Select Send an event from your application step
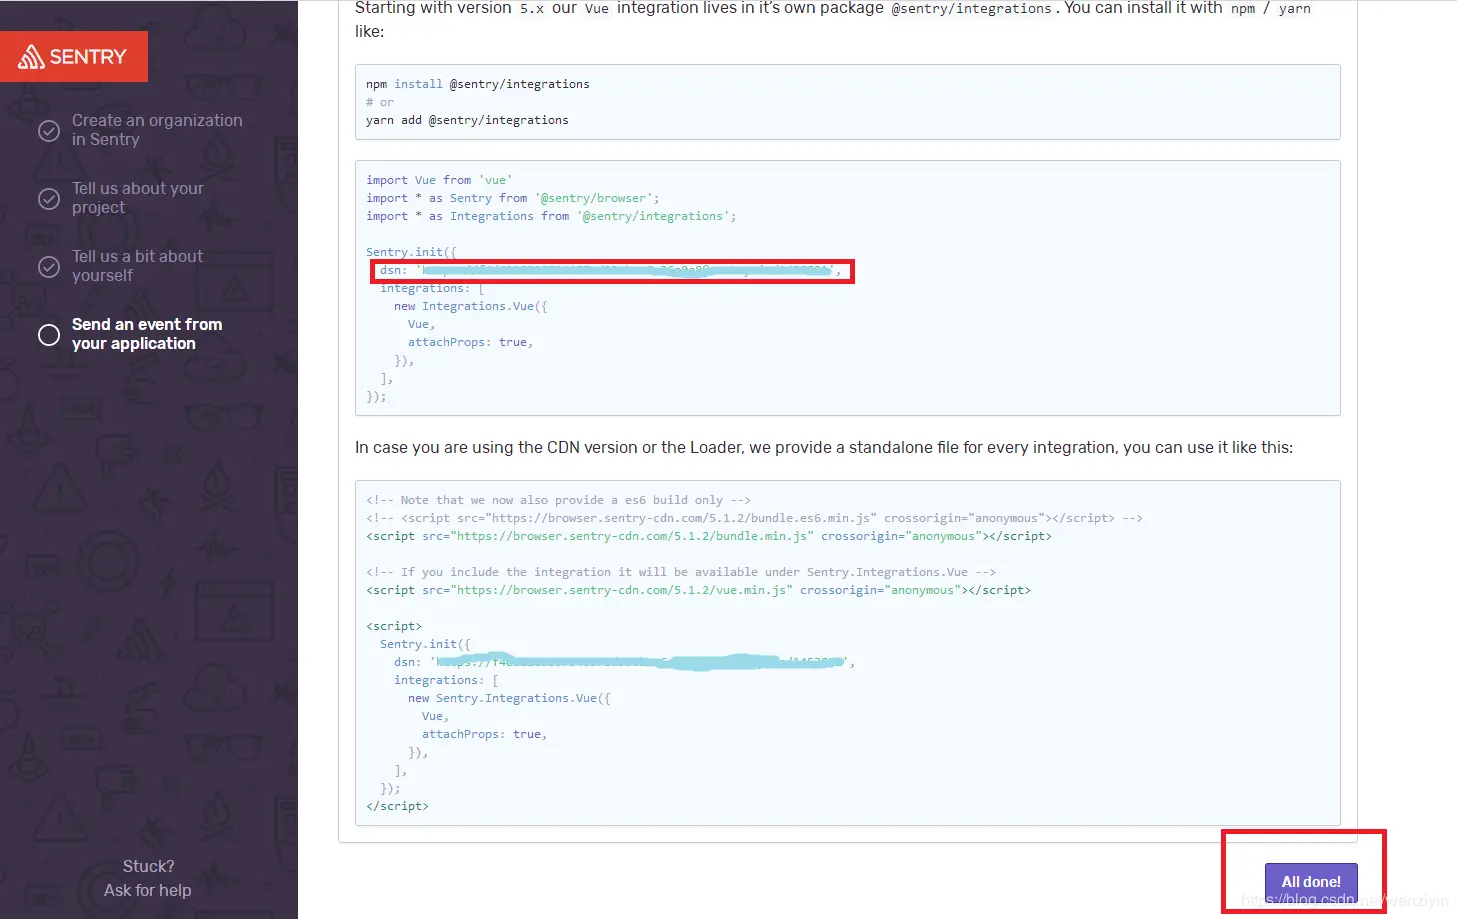This screenshot has width=1457, height=919. click(147, 334)
